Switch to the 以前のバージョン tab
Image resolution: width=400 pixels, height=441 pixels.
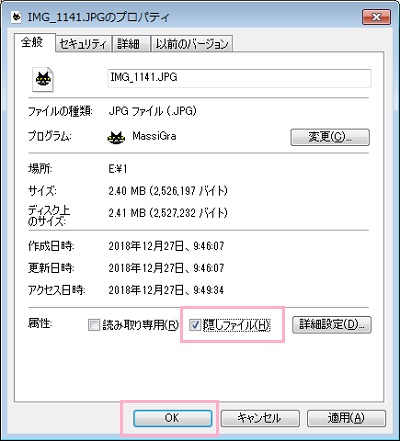[x=192, y=44]
